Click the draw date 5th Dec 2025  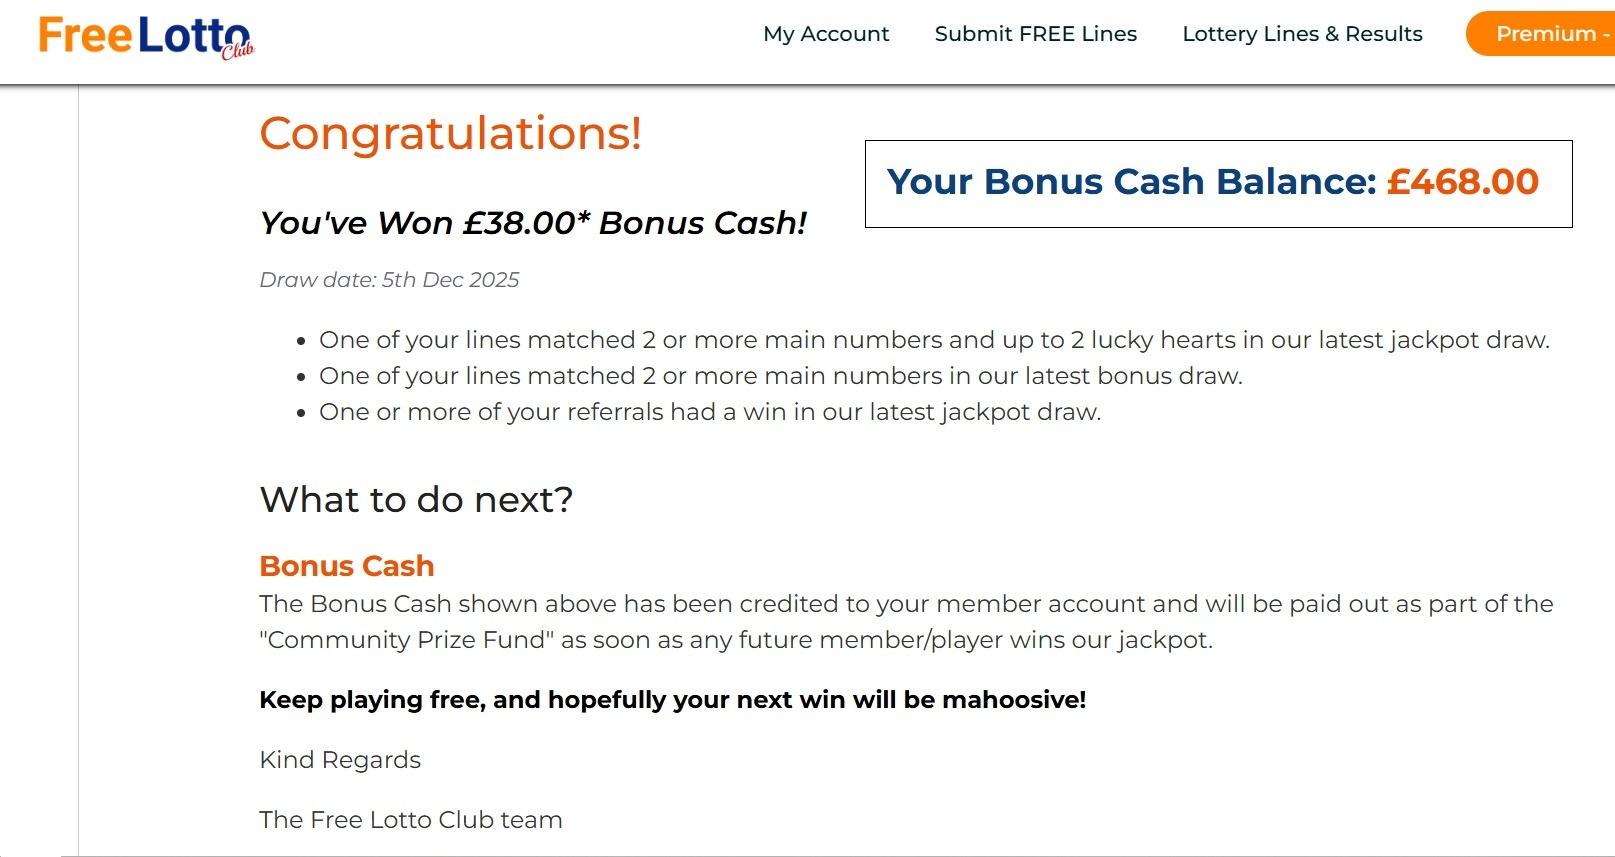[x=389, y=280]
